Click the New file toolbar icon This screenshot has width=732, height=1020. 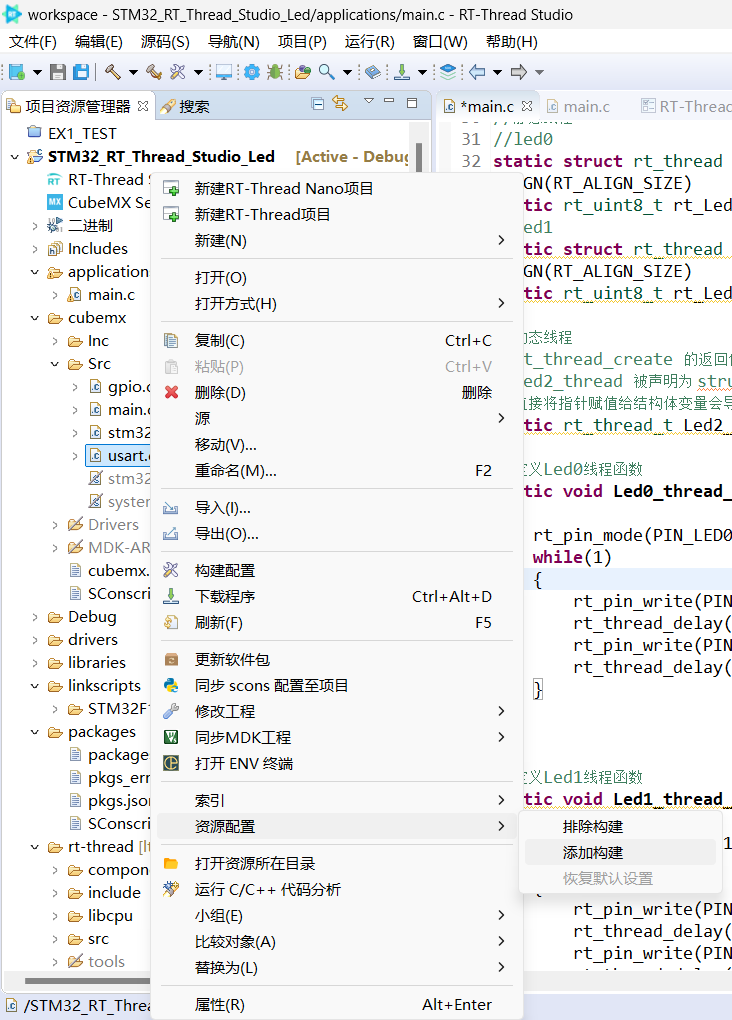pyautogui.click(x=17, y=72)
